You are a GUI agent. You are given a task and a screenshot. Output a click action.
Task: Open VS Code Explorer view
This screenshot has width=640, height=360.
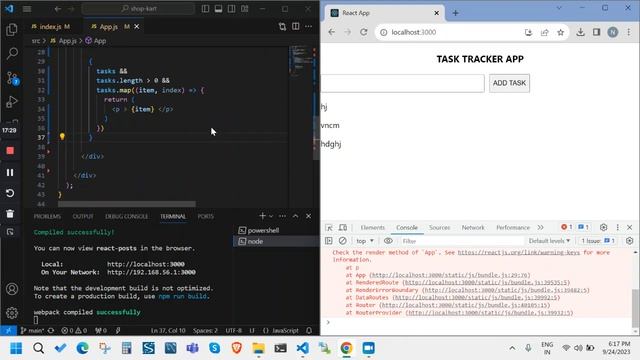[x=12, y=29]
